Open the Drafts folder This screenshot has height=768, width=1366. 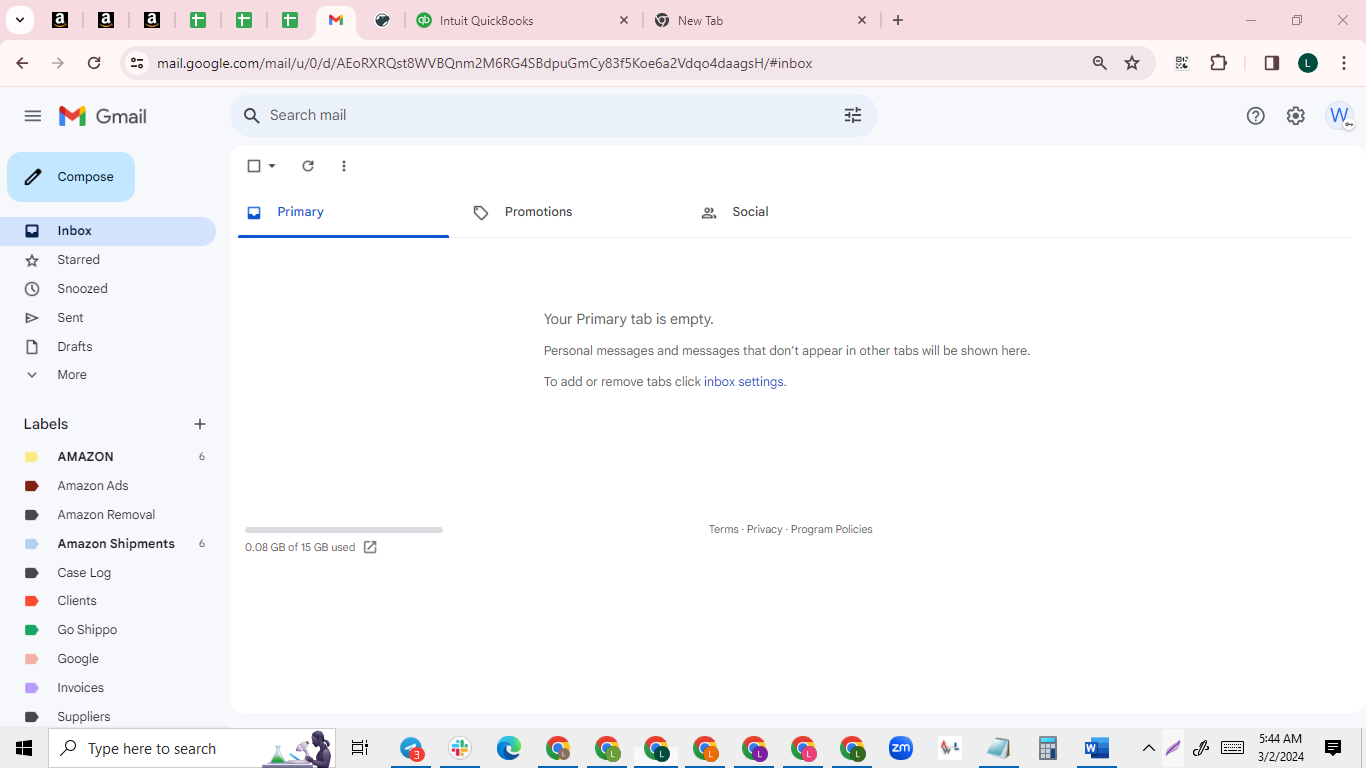[x=108, y=347]
